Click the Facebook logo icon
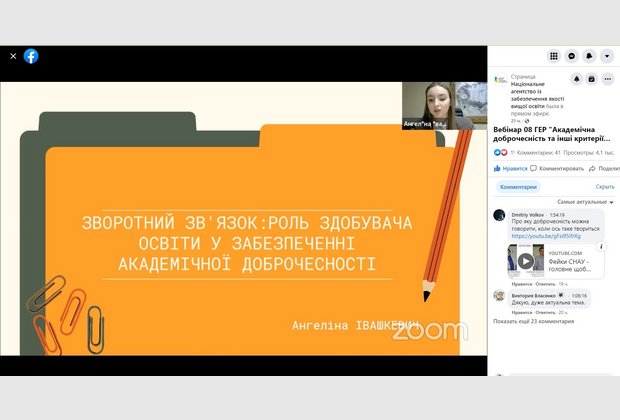The width and height of the screenshot is (620, 420). (x=31, y=56)
